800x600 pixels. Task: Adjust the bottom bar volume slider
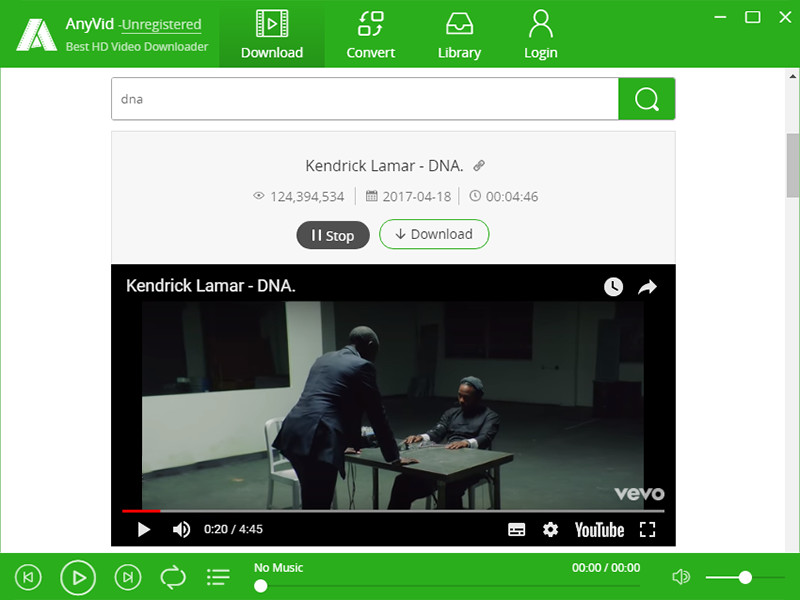pos(745,578)
